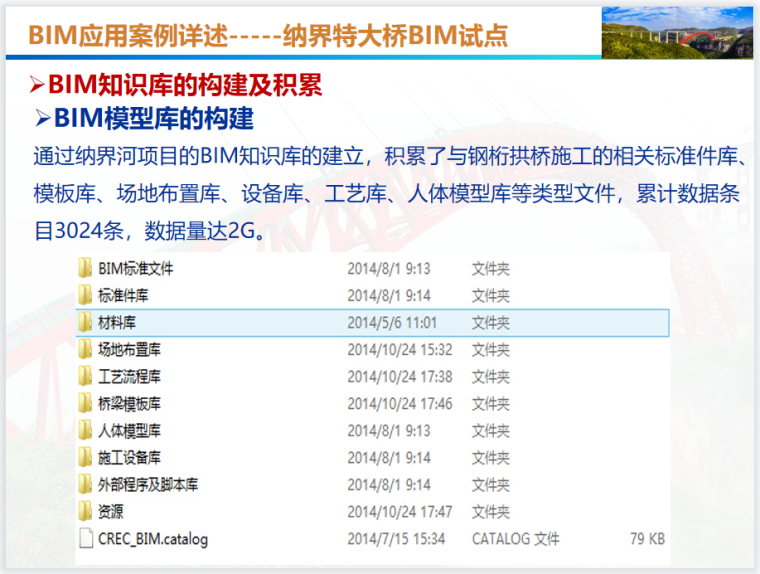Click the date 2014/7/15 15:34

396,539
